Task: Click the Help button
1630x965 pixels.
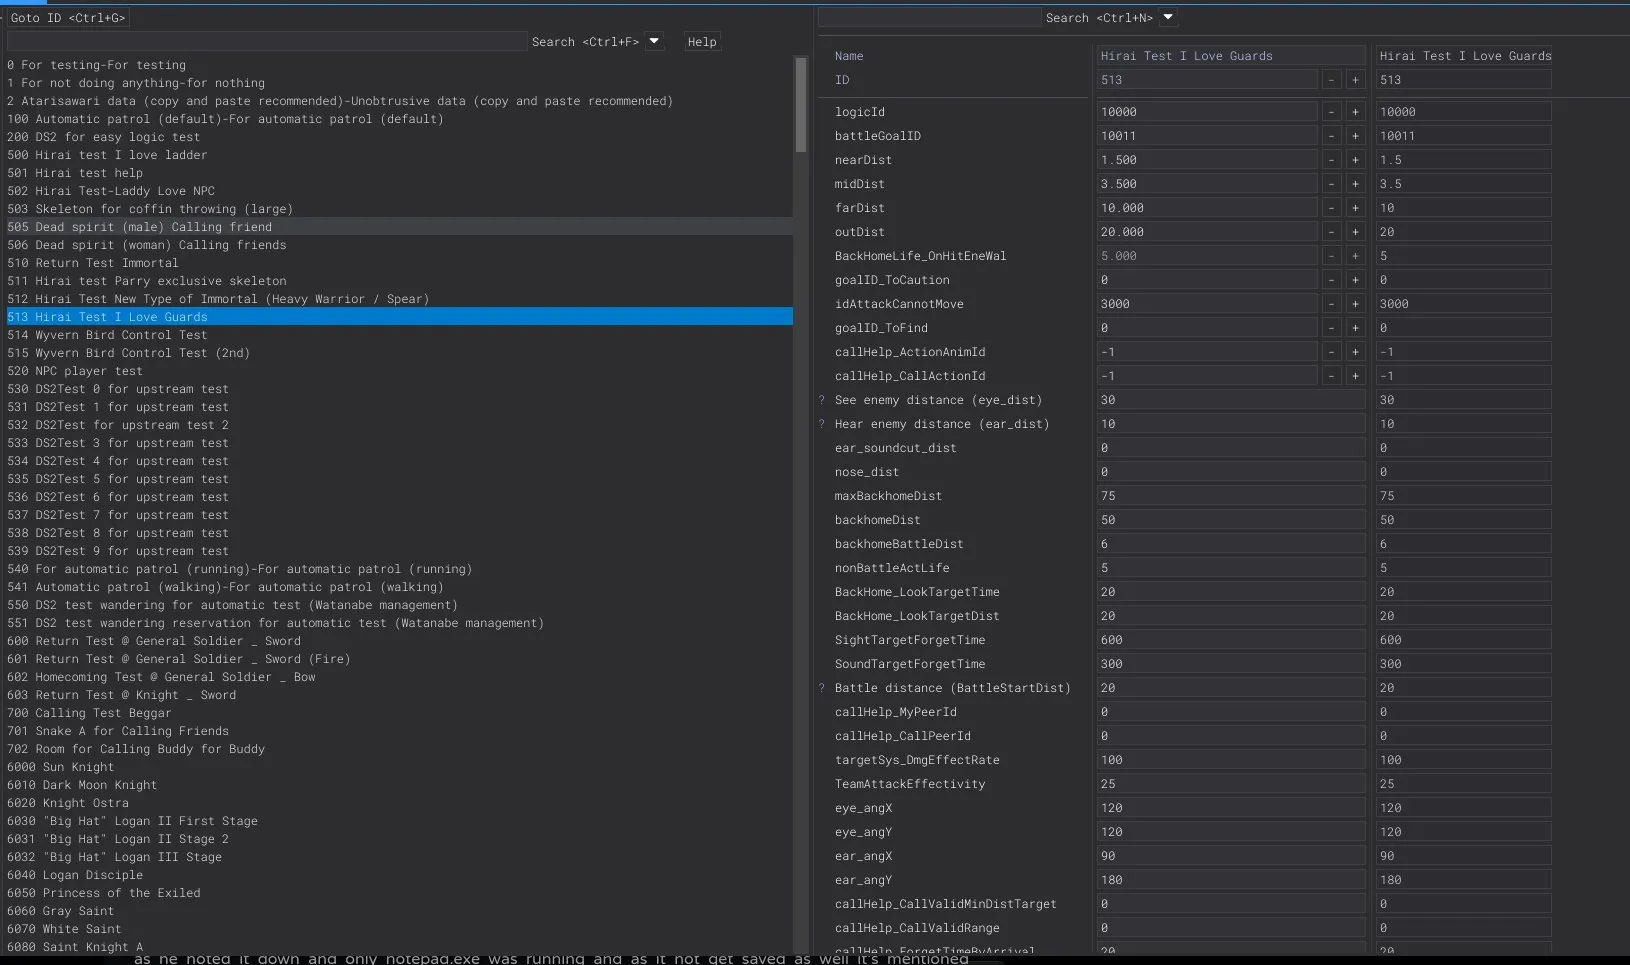Action: (702, 42)
